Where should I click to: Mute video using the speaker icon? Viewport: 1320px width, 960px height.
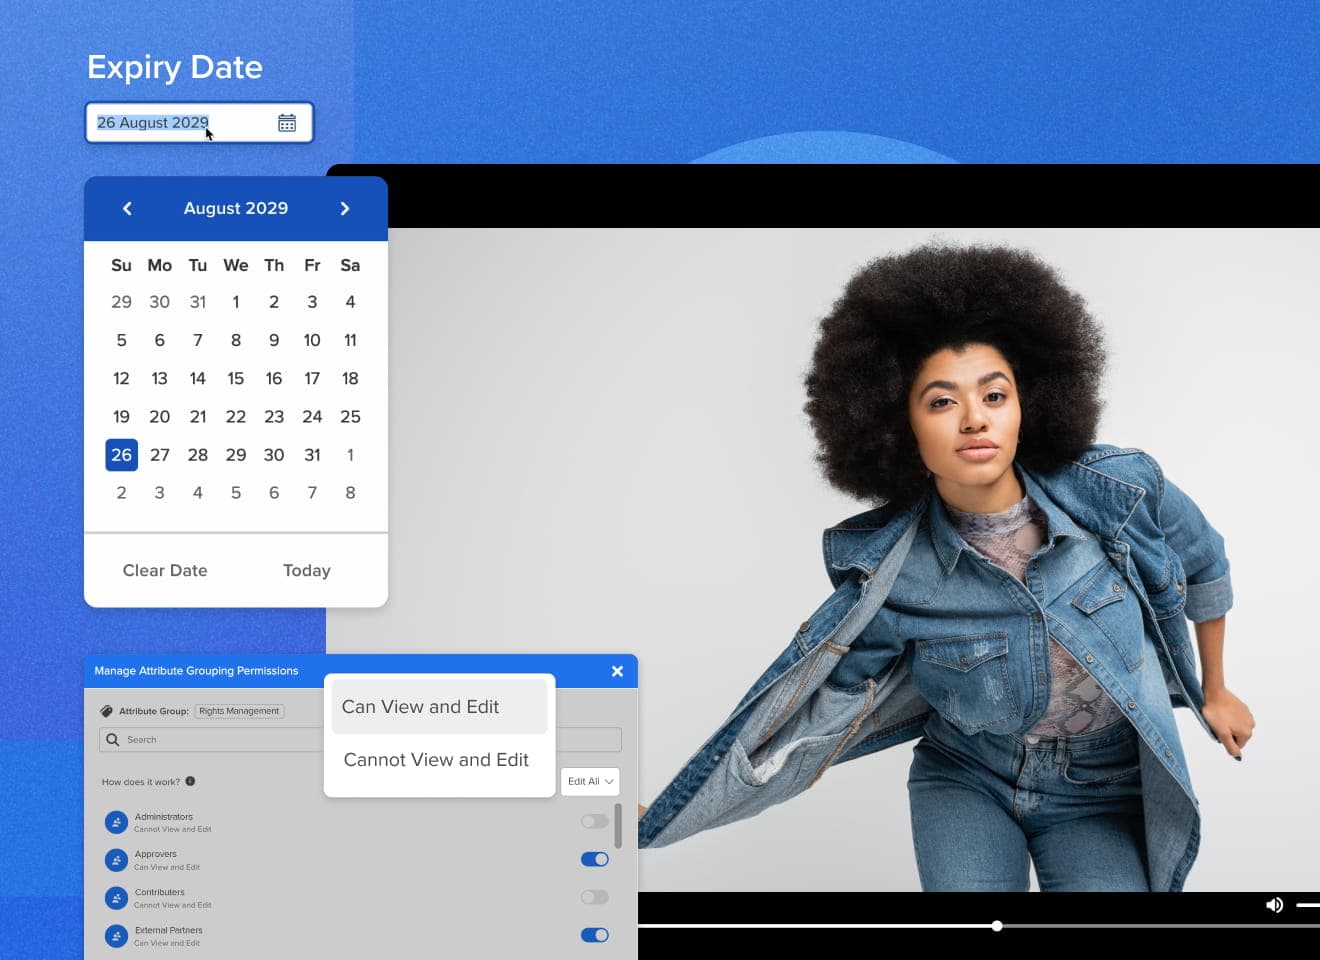pos(1274,905)
